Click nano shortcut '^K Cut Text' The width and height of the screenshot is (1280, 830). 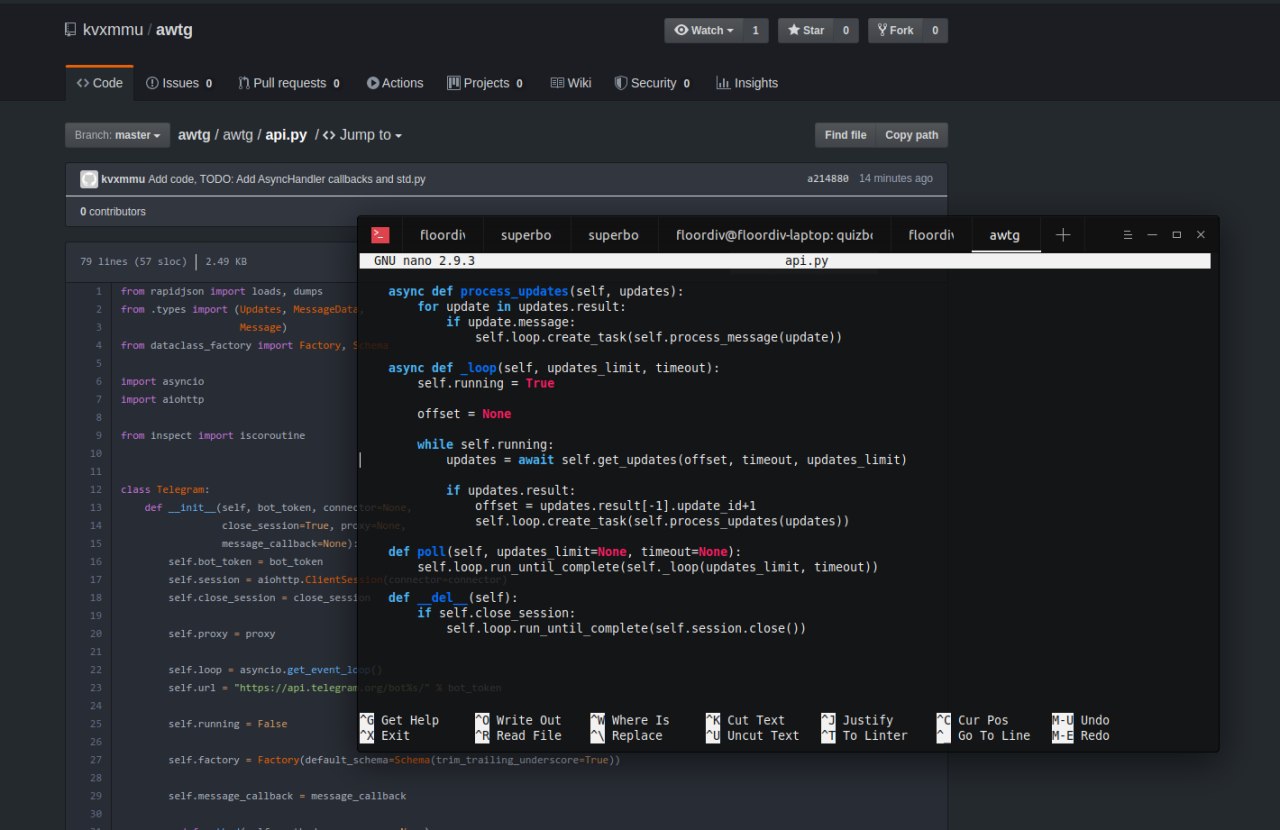pyautogui.click(x=745, y=720)
